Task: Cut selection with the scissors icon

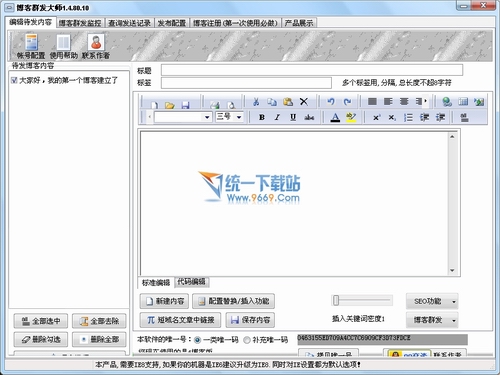Action: click(256, 102)
